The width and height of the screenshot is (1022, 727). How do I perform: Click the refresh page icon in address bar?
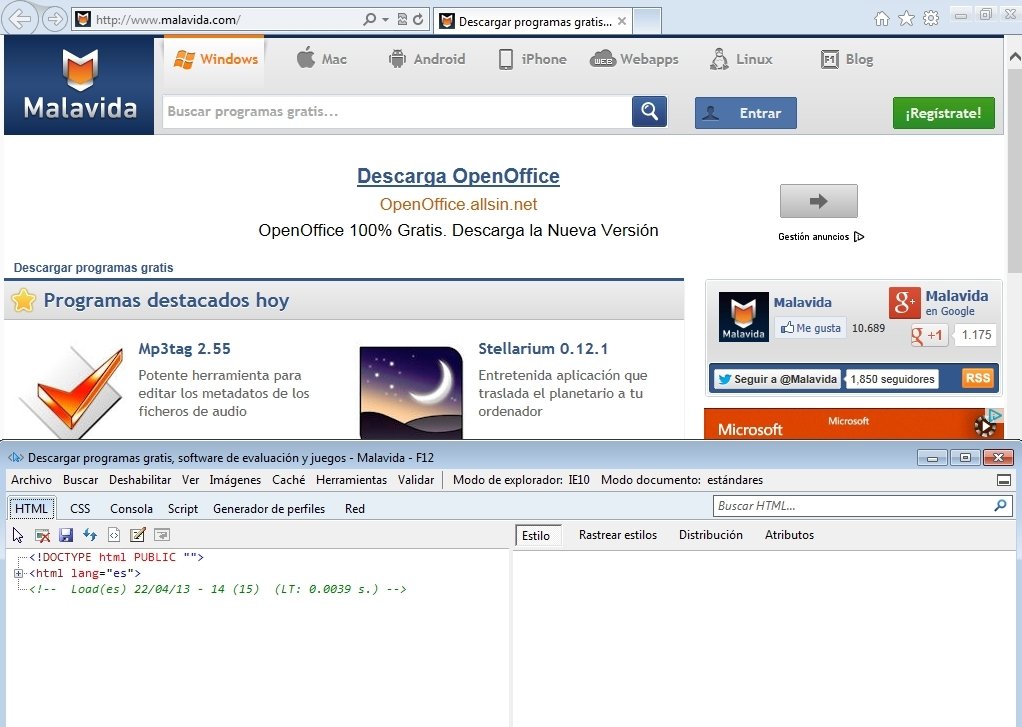418,20
